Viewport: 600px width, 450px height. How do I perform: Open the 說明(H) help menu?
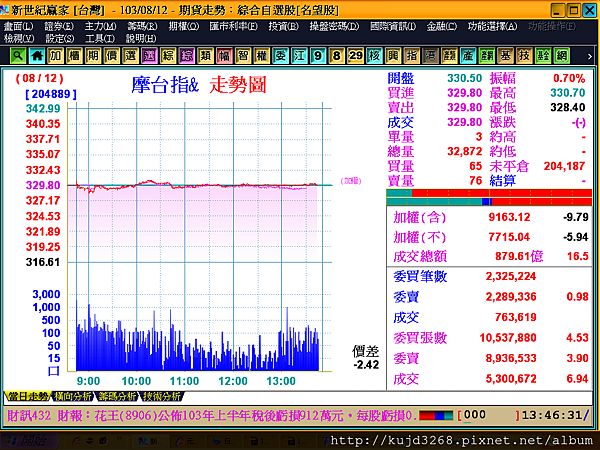pos(141,38)
